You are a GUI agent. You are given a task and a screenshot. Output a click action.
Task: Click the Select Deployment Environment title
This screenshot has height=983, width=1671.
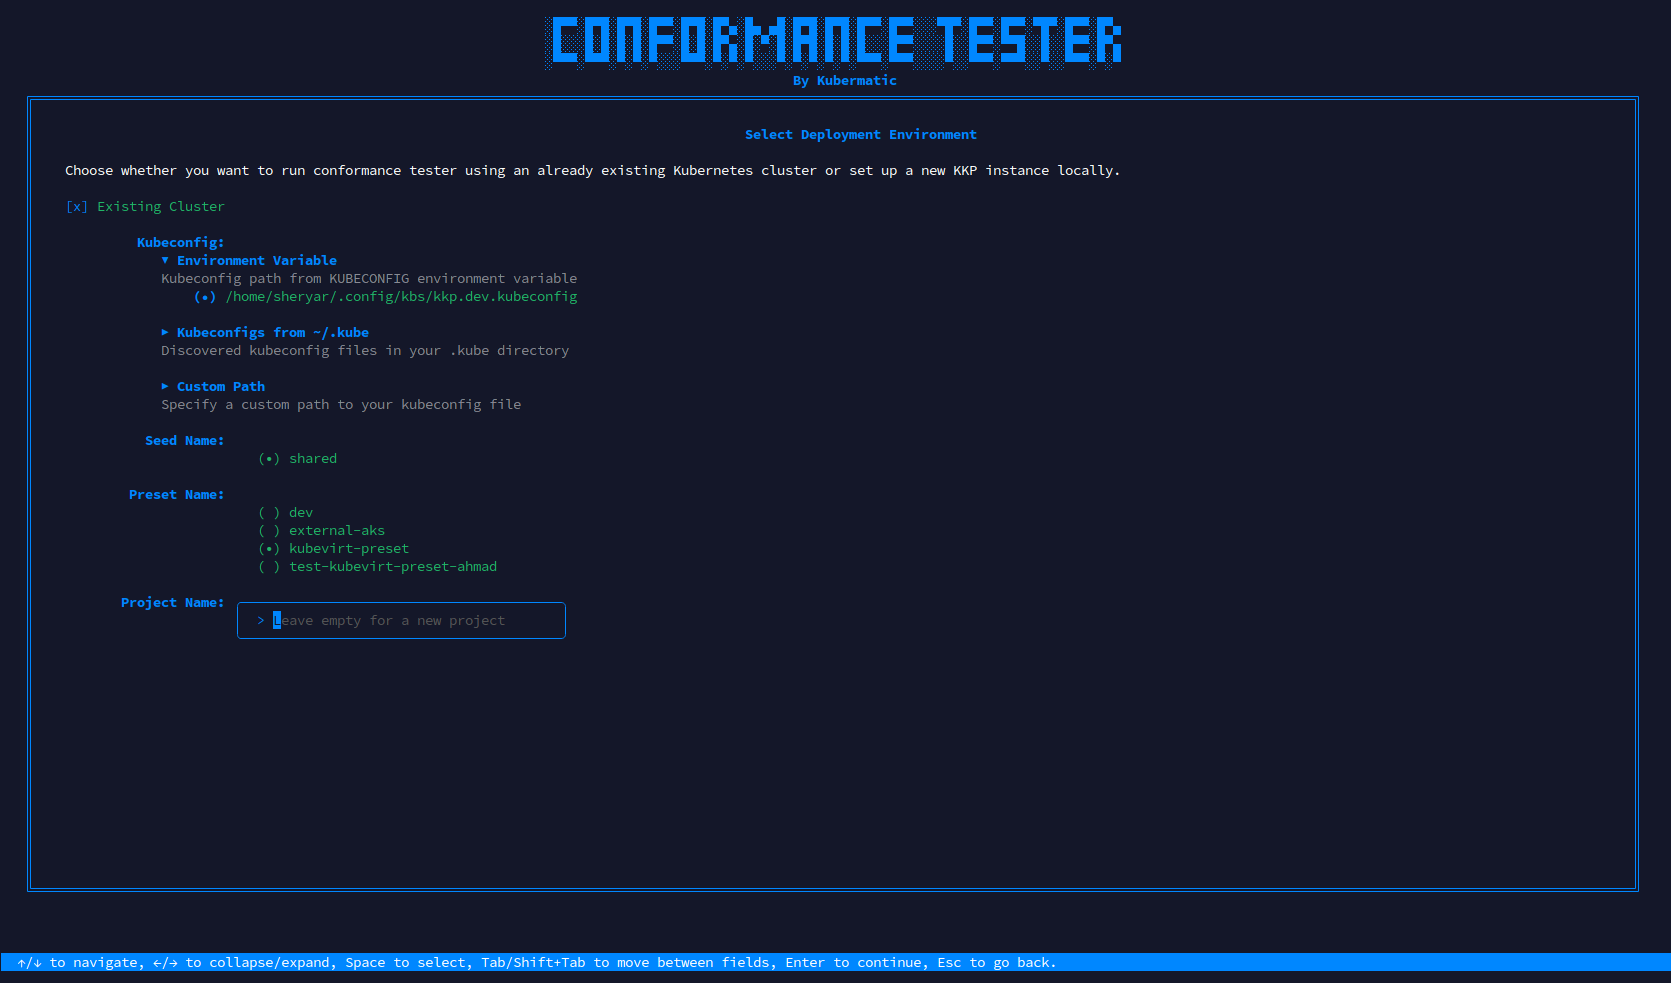tap(860, 135)
